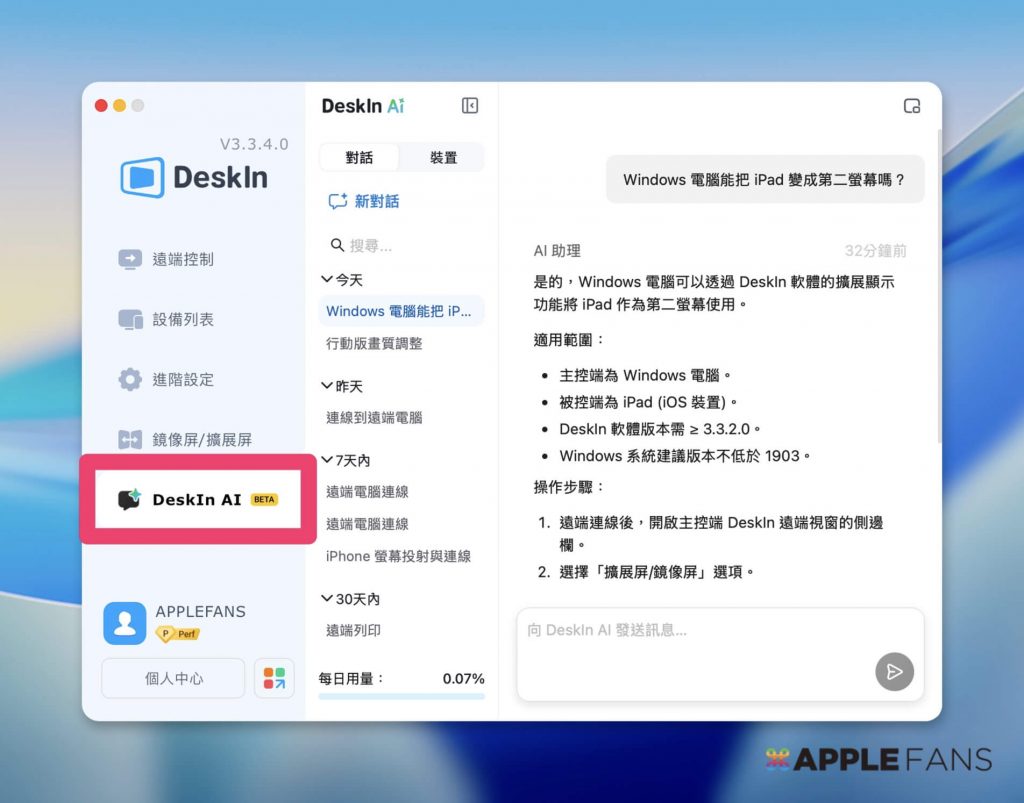Screen dimensions: 1024x803
Task: Switch to the 裝置 tab
Action: coord(443,157)
